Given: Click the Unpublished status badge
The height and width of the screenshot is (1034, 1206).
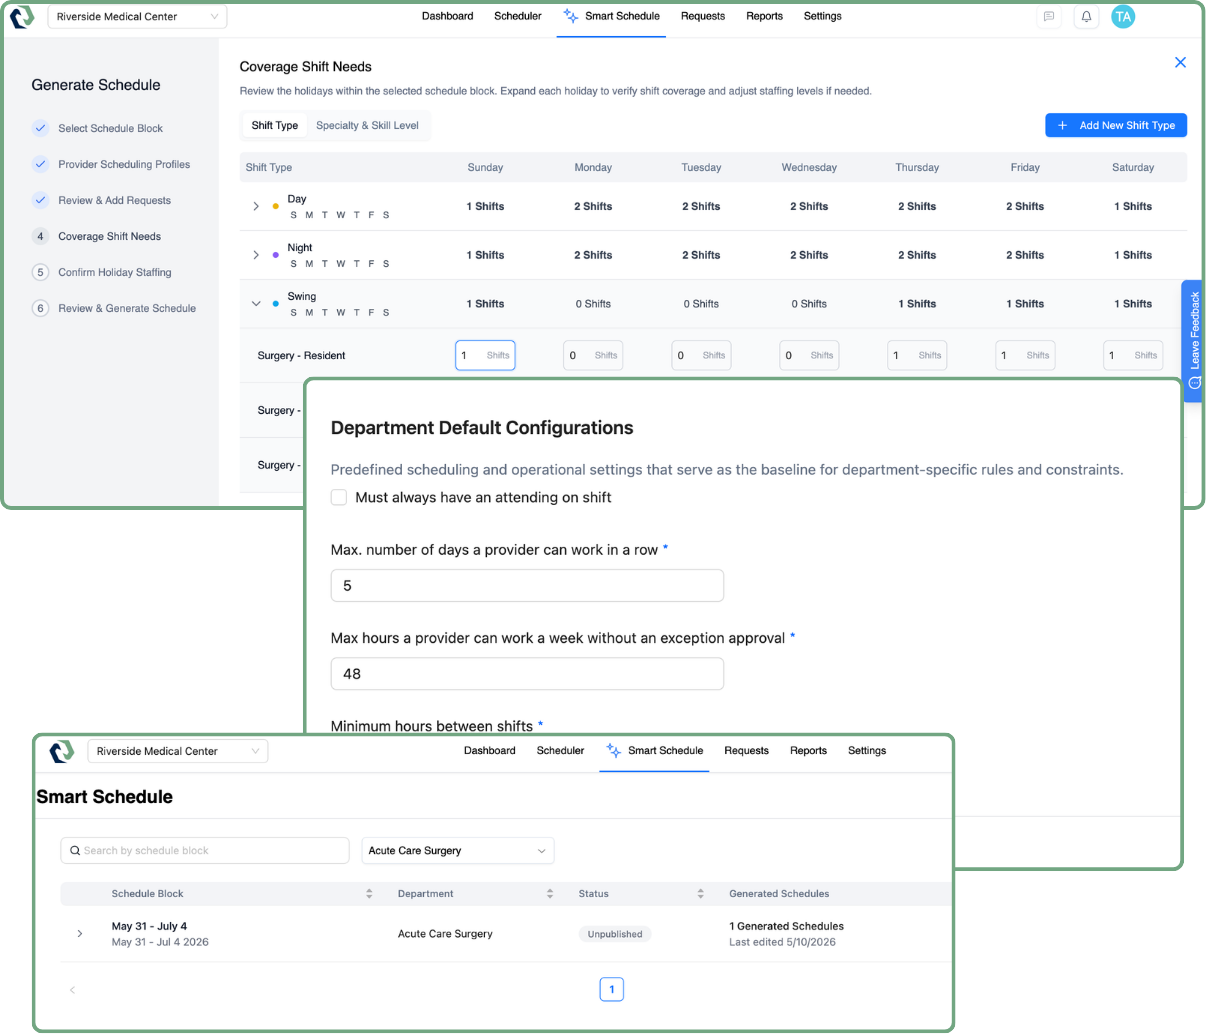Looking at the screenshot, I should pyautogui.click(x=615, y=934).
